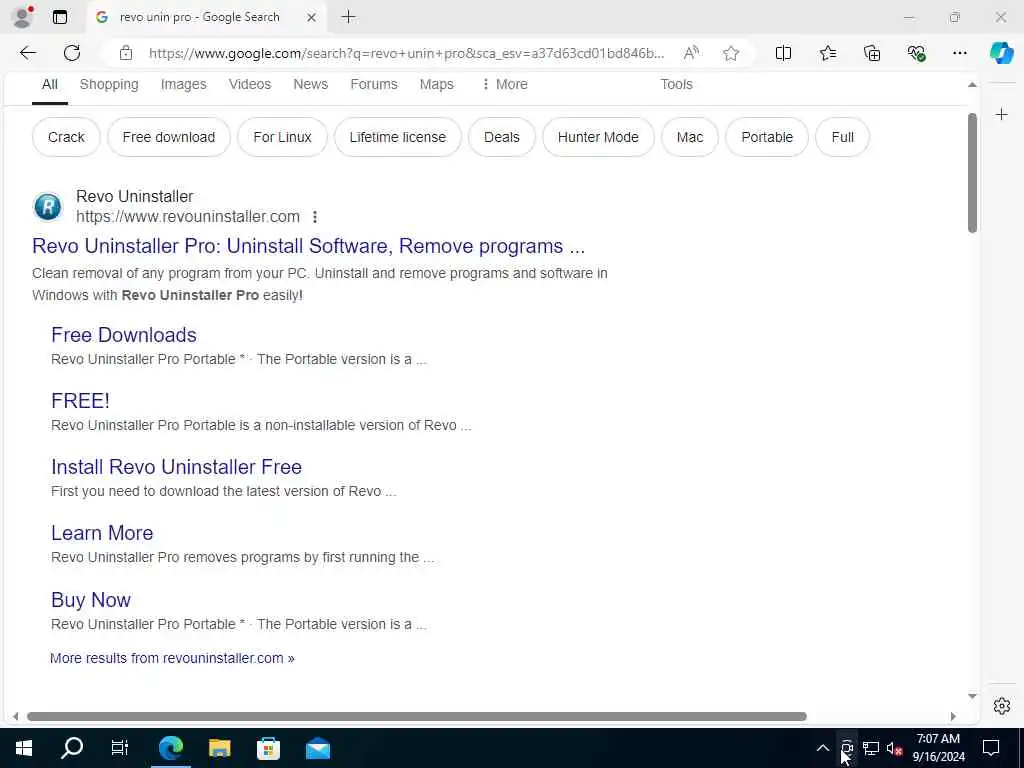Open the FREE! sitelink

pos(80,401)
